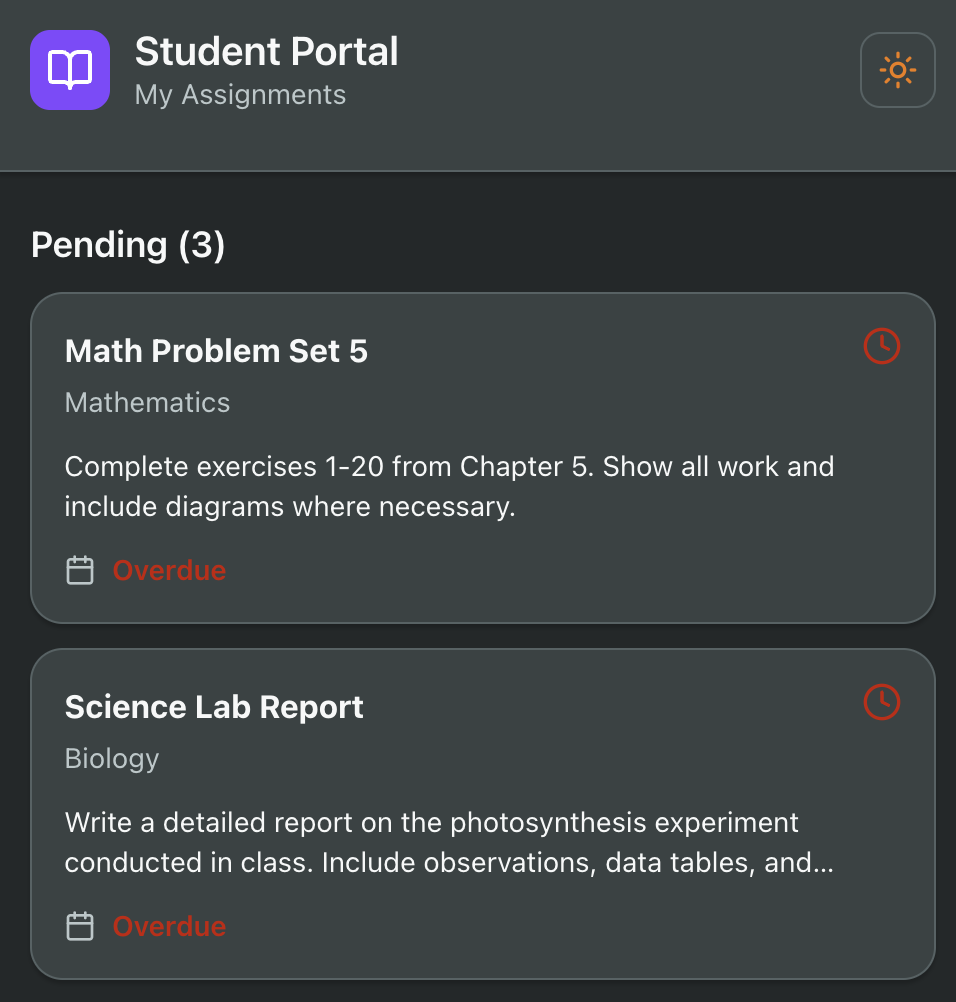Click the 'Write a detailed report' description line
Screen dimensions: 956x1002
[x=432, y=823]
